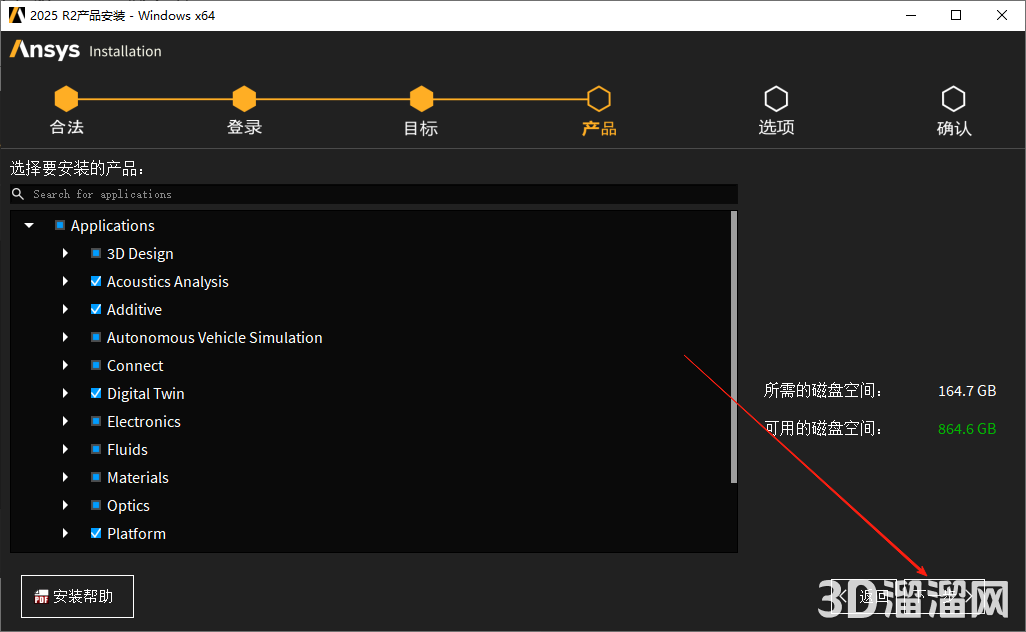Click the search magnifier icon
Screen dimensions: 1026x632
point(18,194)
